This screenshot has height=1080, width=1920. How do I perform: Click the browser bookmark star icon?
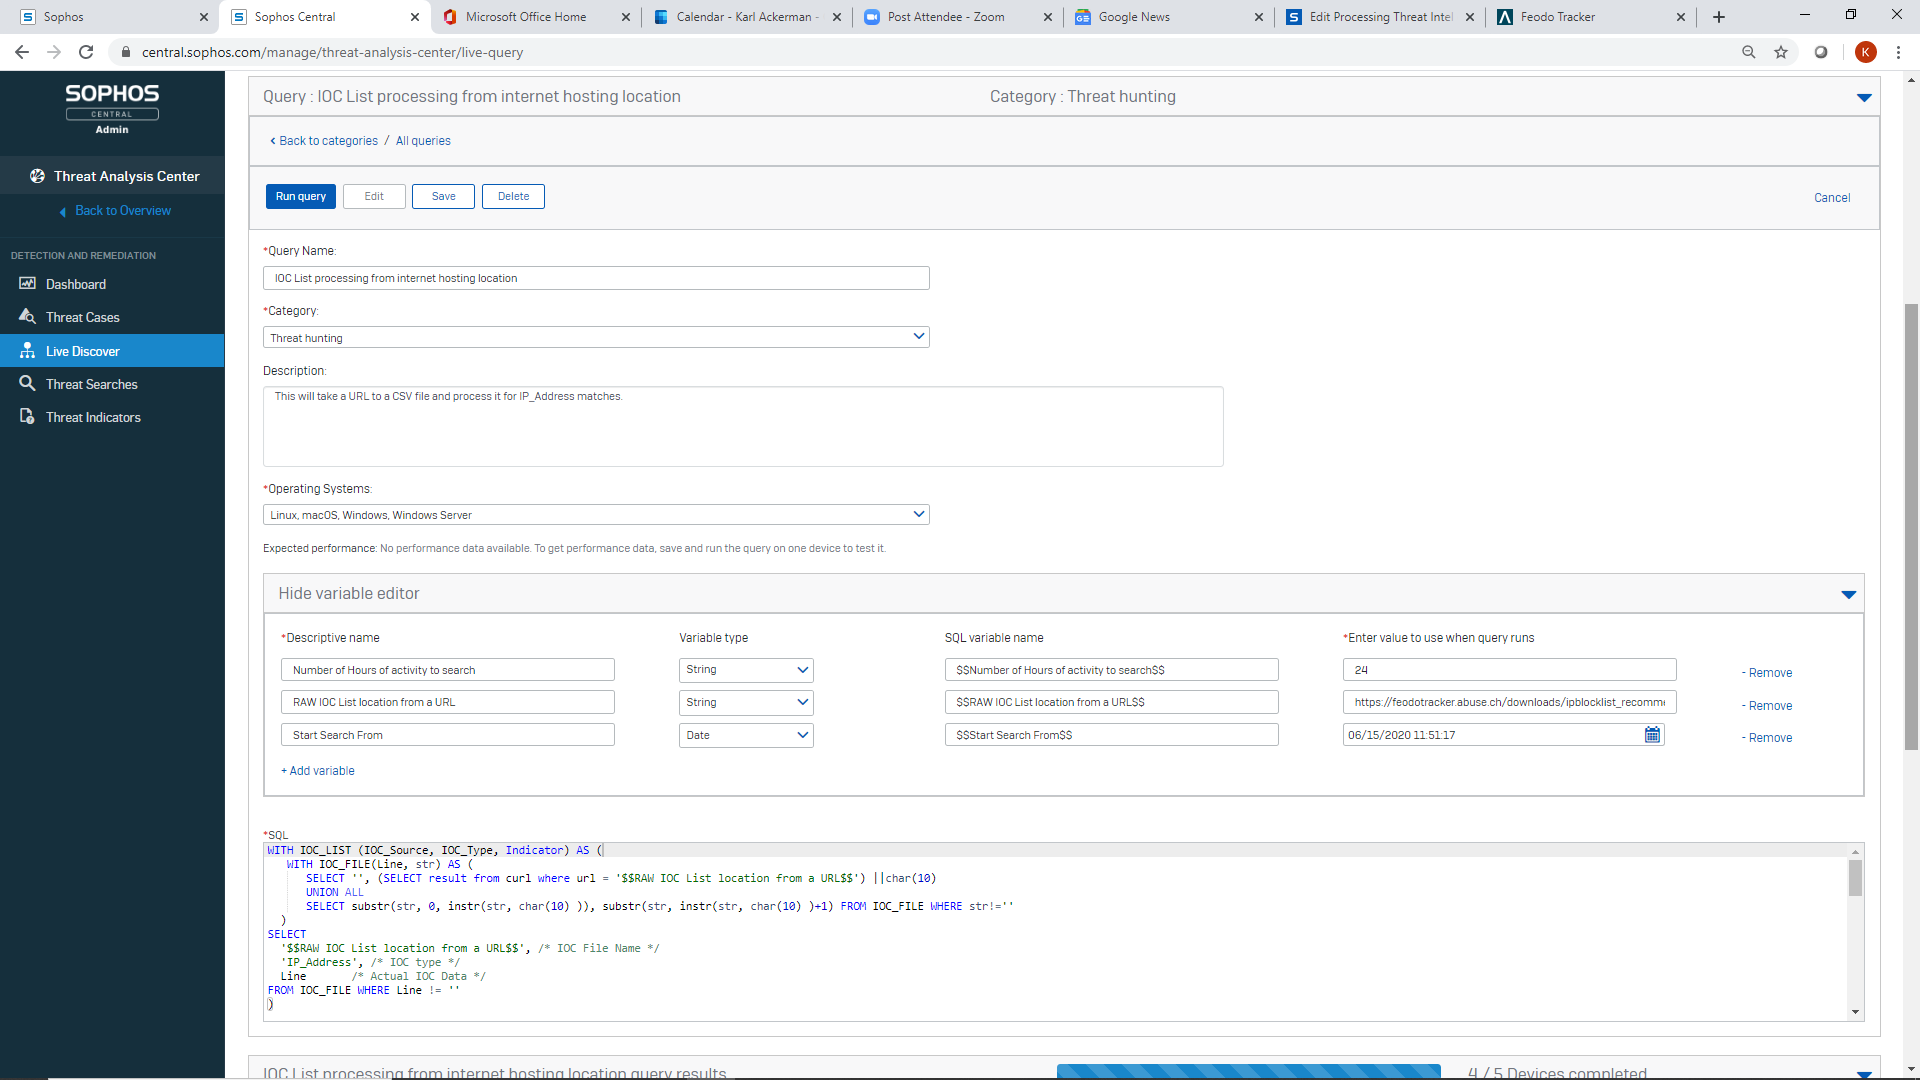tap(1781, 52)
